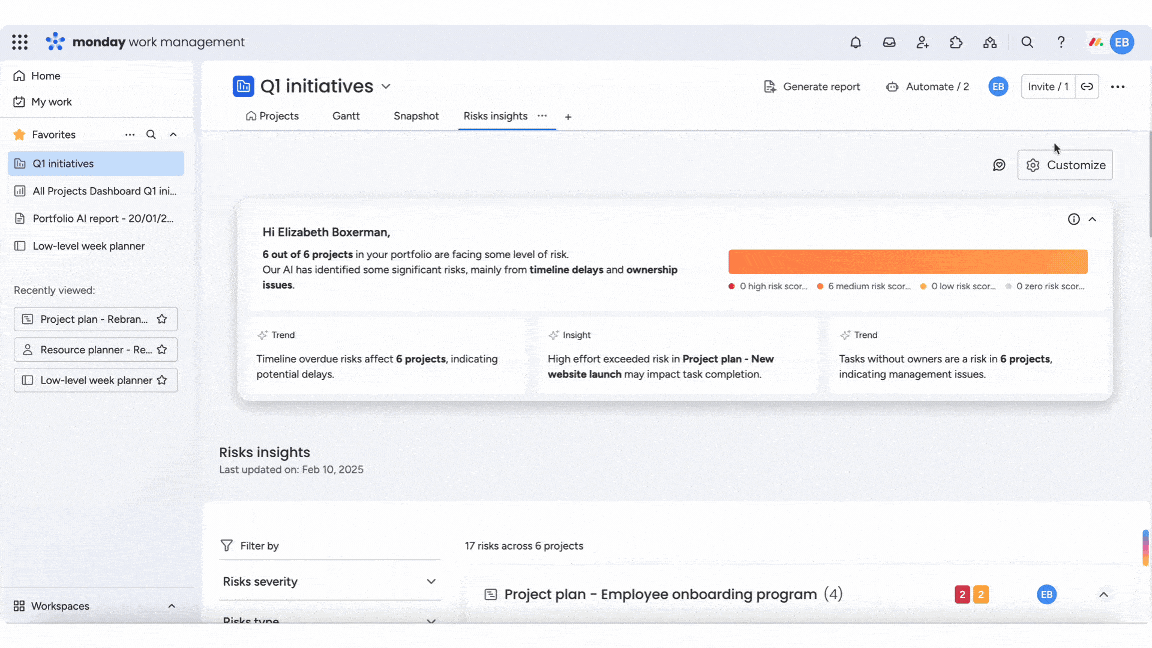Search within Favorites

click(x=151, y=134)
